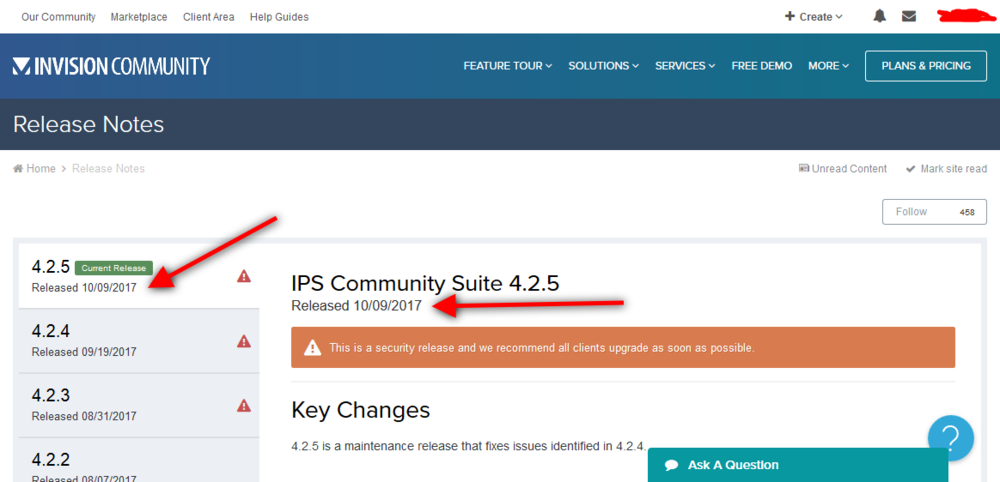Click the Invision Community logo

point(111,66)
